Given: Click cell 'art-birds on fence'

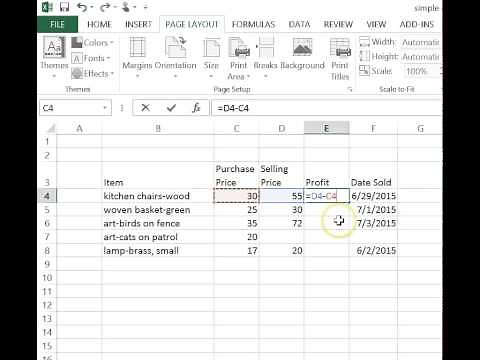Looking at the screenshot, I should coord(158,223).
